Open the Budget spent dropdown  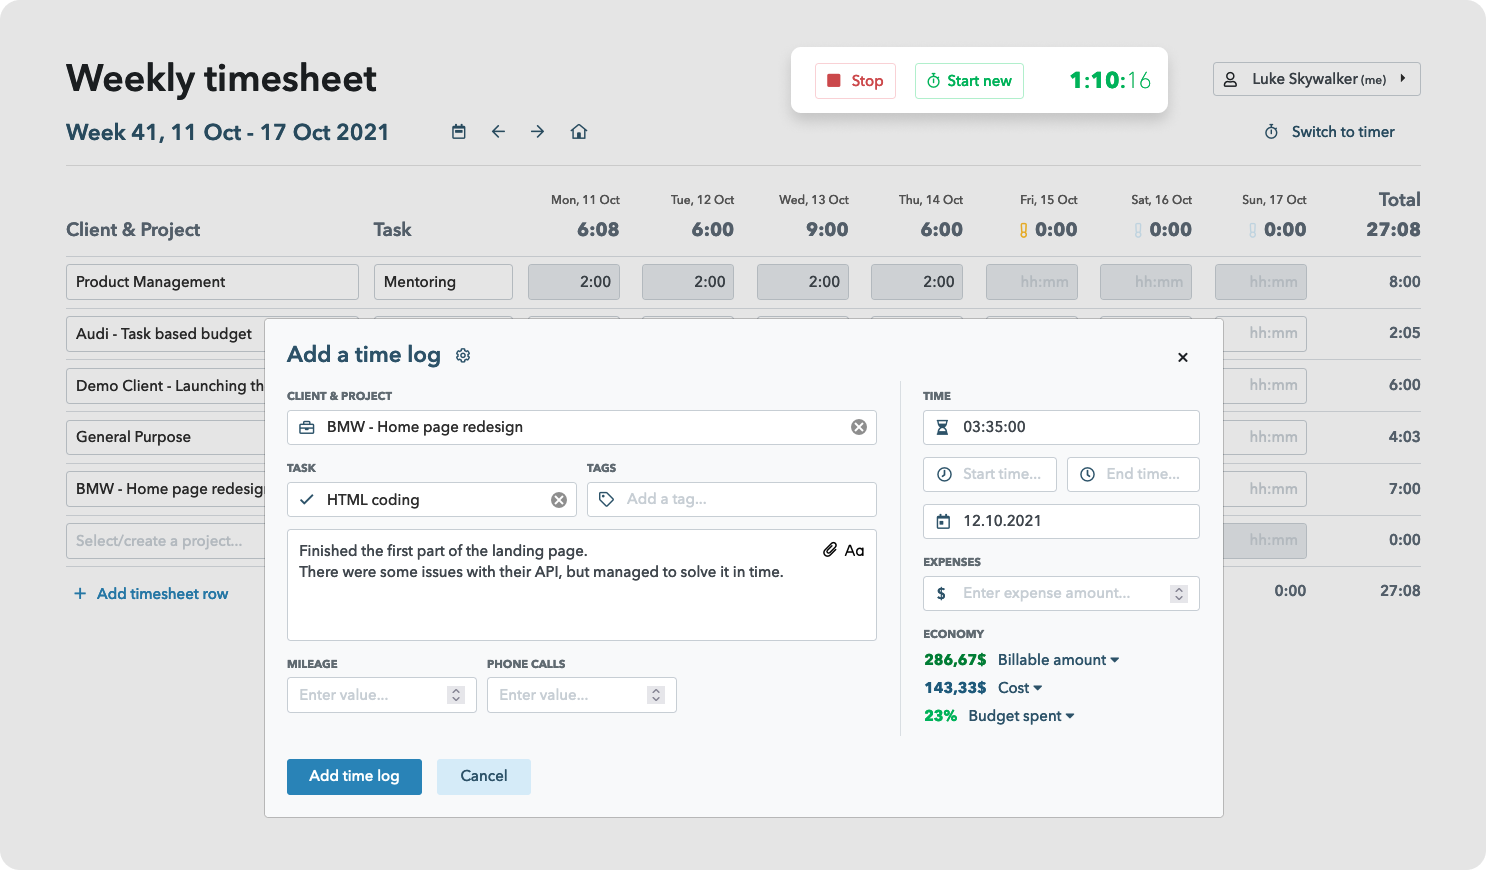[x=1022, y=716]
